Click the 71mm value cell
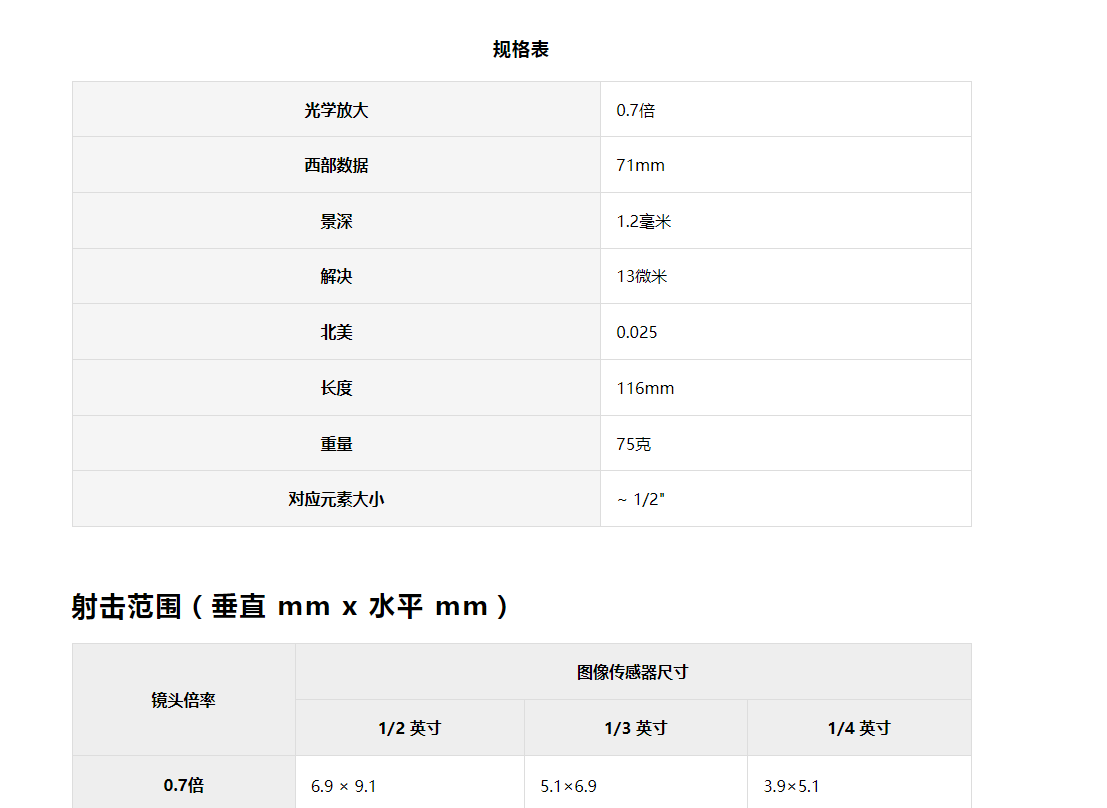The width and height of the screenshot is (1107, 808). point(640,166)
